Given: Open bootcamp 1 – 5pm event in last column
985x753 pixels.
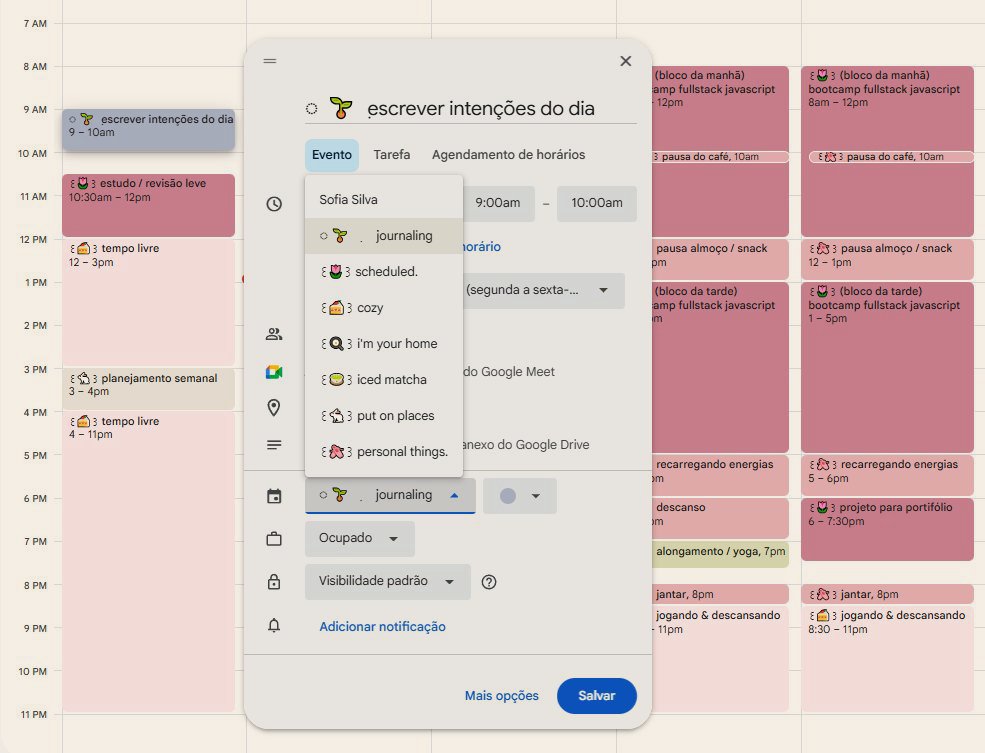Looking at the screenshot, I should click(887, 367).
